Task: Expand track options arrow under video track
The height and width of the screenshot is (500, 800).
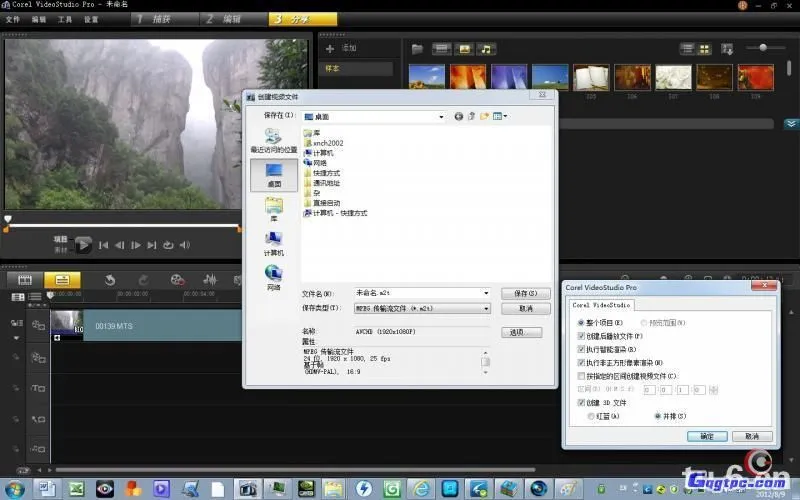Action: pos(16,338)
